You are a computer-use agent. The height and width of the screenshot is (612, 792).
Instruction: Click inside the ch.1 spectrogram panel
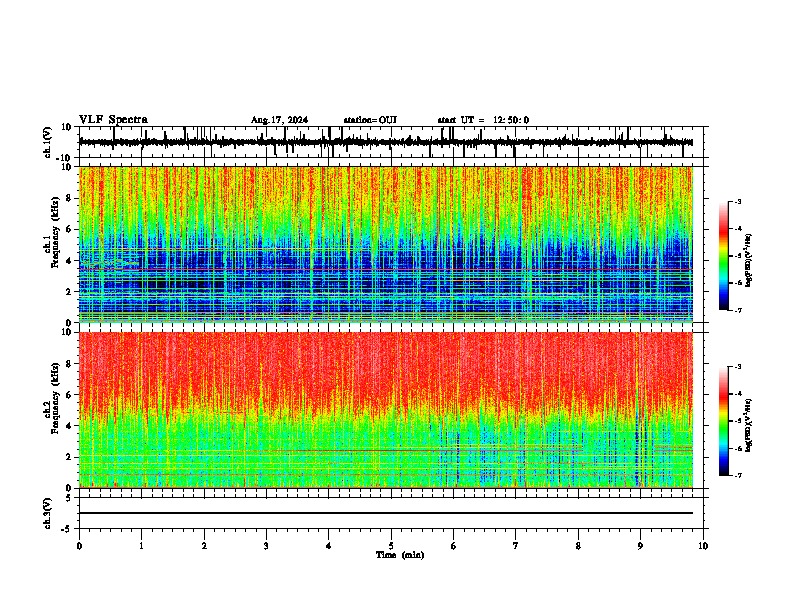[386, 244]
